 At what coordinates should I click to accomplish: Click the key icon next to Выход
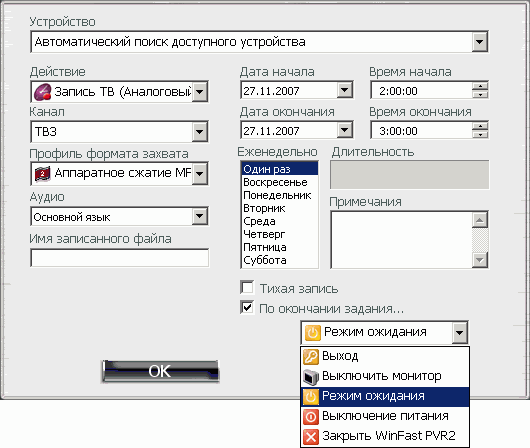311,356
